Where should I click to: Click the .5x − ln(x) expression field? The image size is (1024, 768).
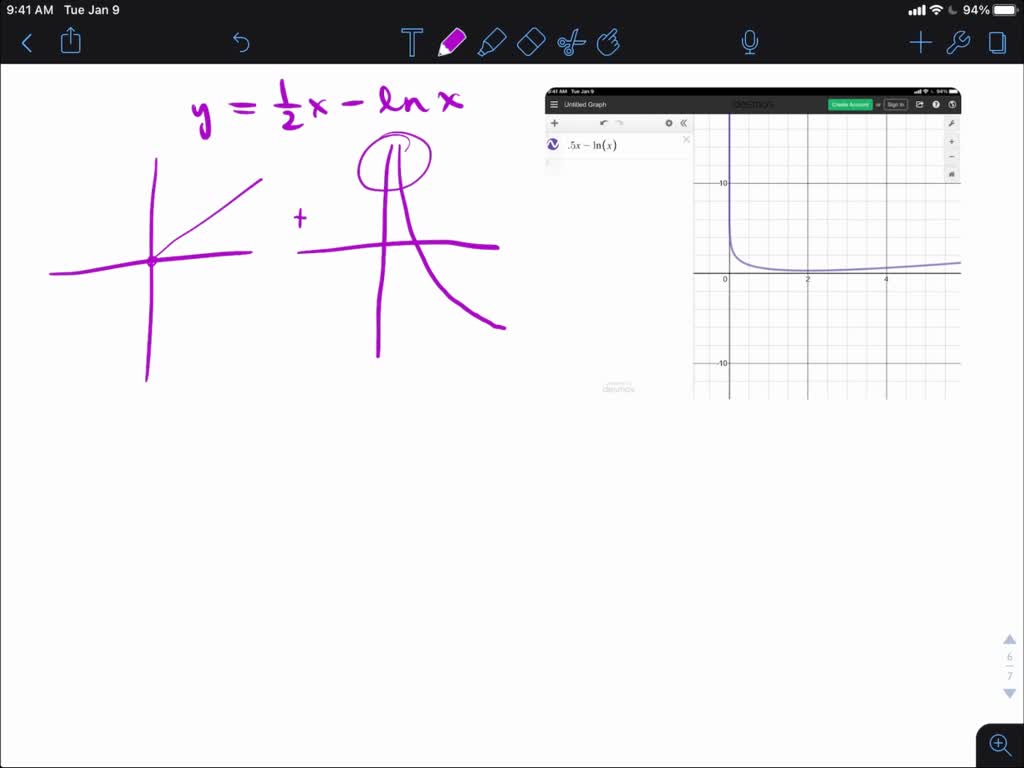pos(610,145)
